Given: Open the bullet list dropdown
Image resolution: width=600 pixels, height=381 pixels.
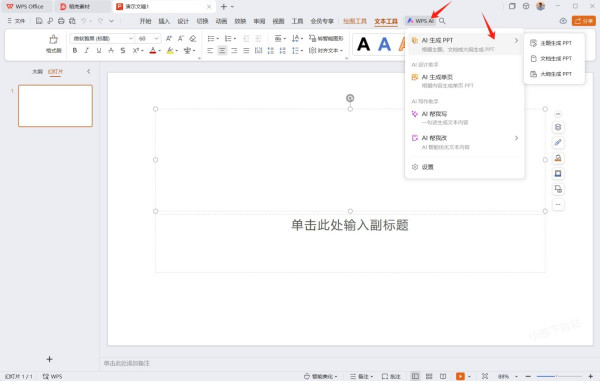Looking at the screenshot, I should [217, 38].
